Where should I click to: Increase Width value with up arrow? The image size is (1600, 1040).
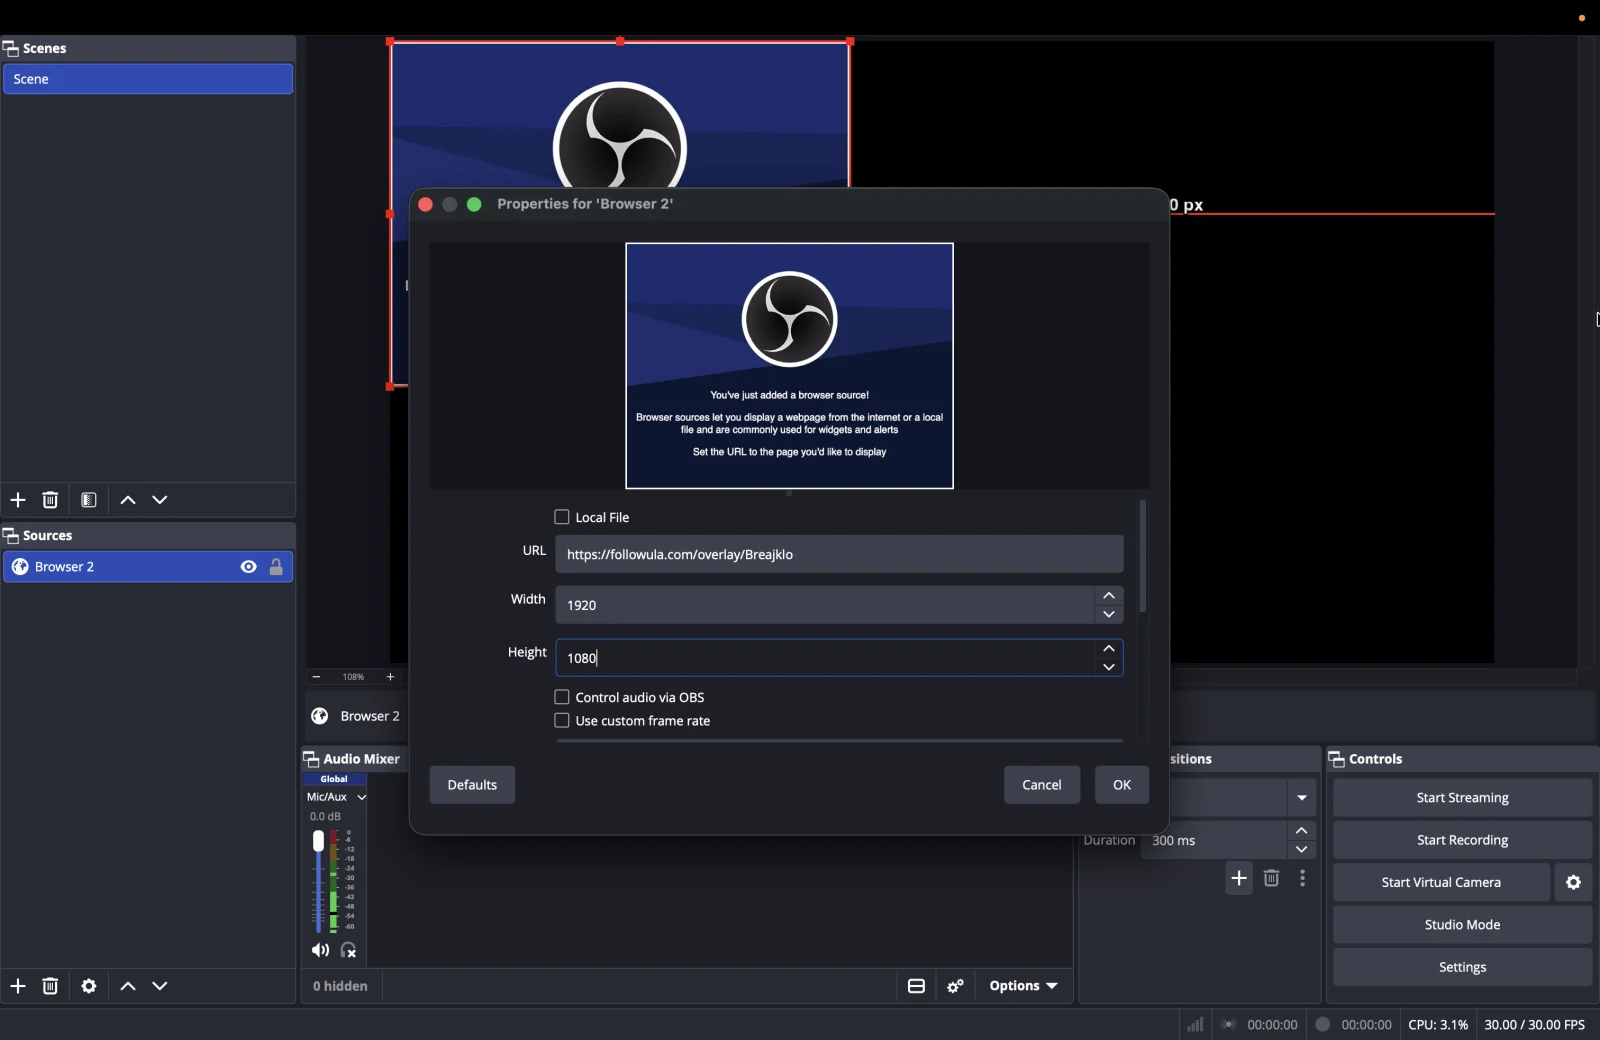tap(1109, 596)
